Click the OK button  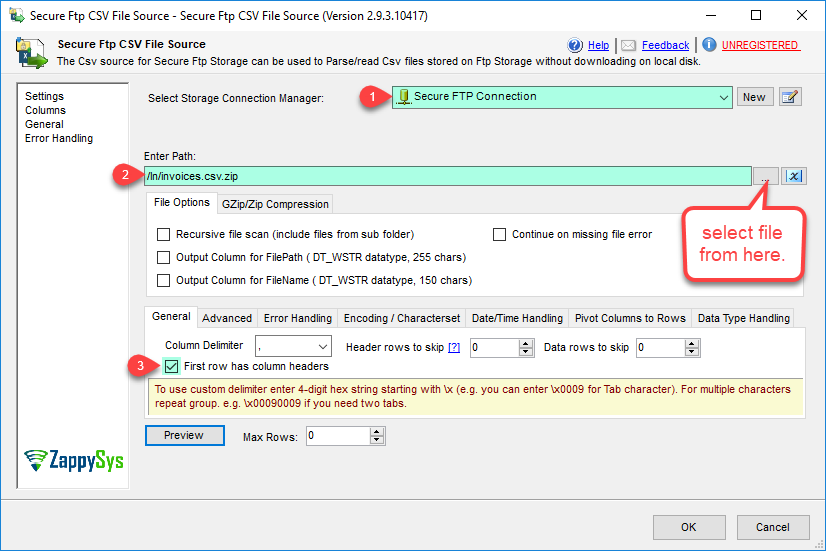coord(689,527)
